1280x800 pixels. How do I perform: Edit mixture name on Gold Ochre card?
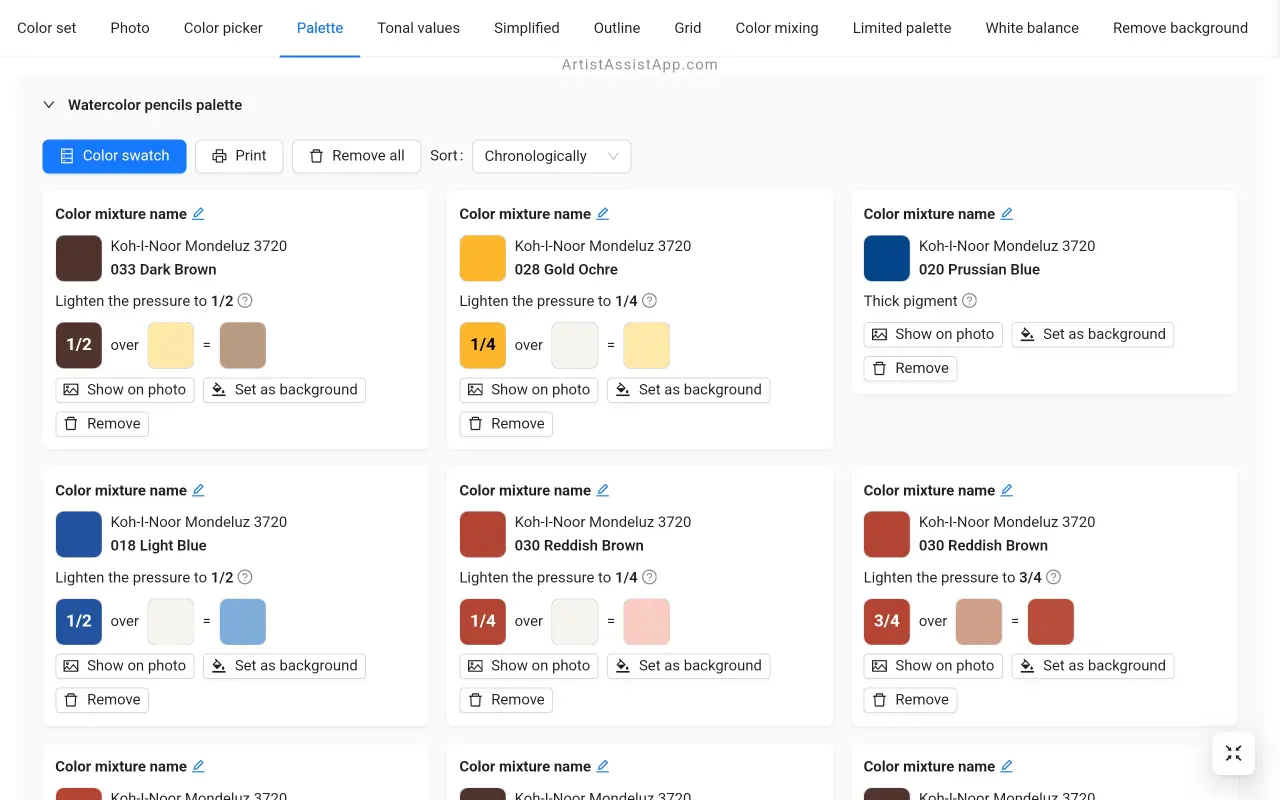click(x=602, y=214)
